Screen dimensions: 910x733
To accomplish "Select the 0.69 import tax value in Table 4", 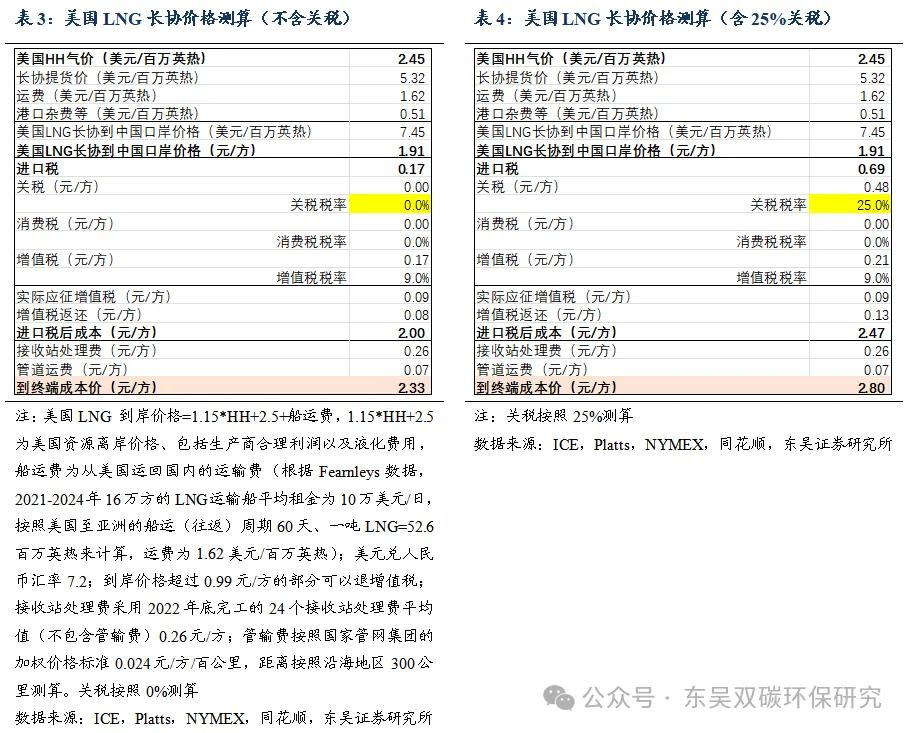I will (x=871, y=169).
